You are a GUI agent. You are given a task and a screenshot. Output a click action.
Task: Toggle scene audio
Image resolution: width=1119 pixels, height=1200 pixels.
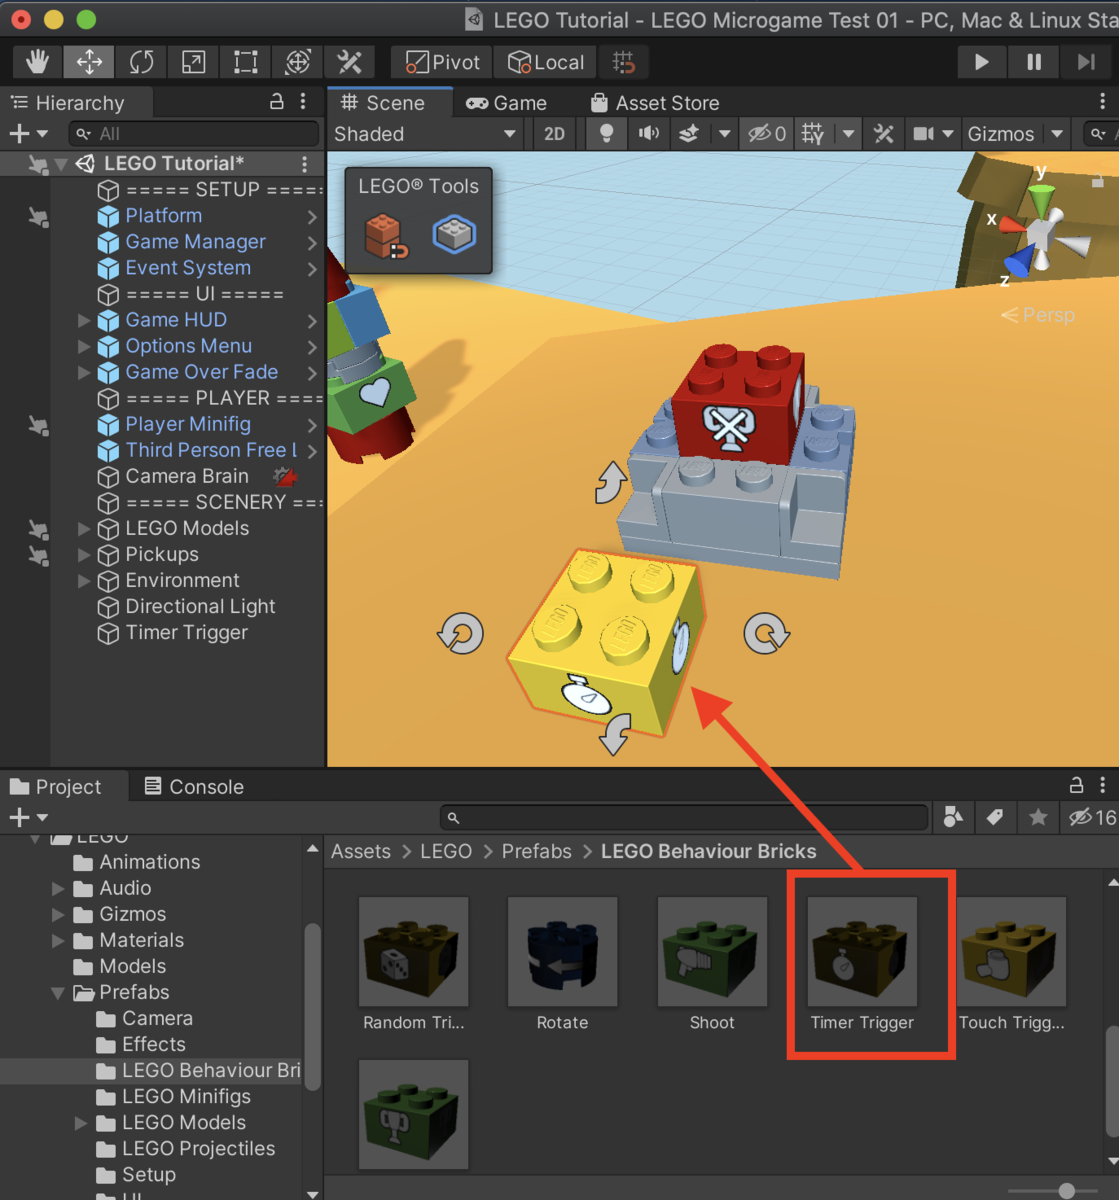click(x=649, y=134)
